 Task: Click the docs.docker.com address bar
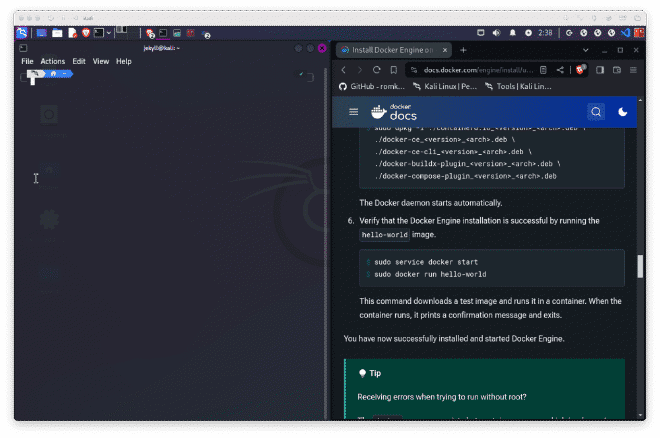click(479, 70)
